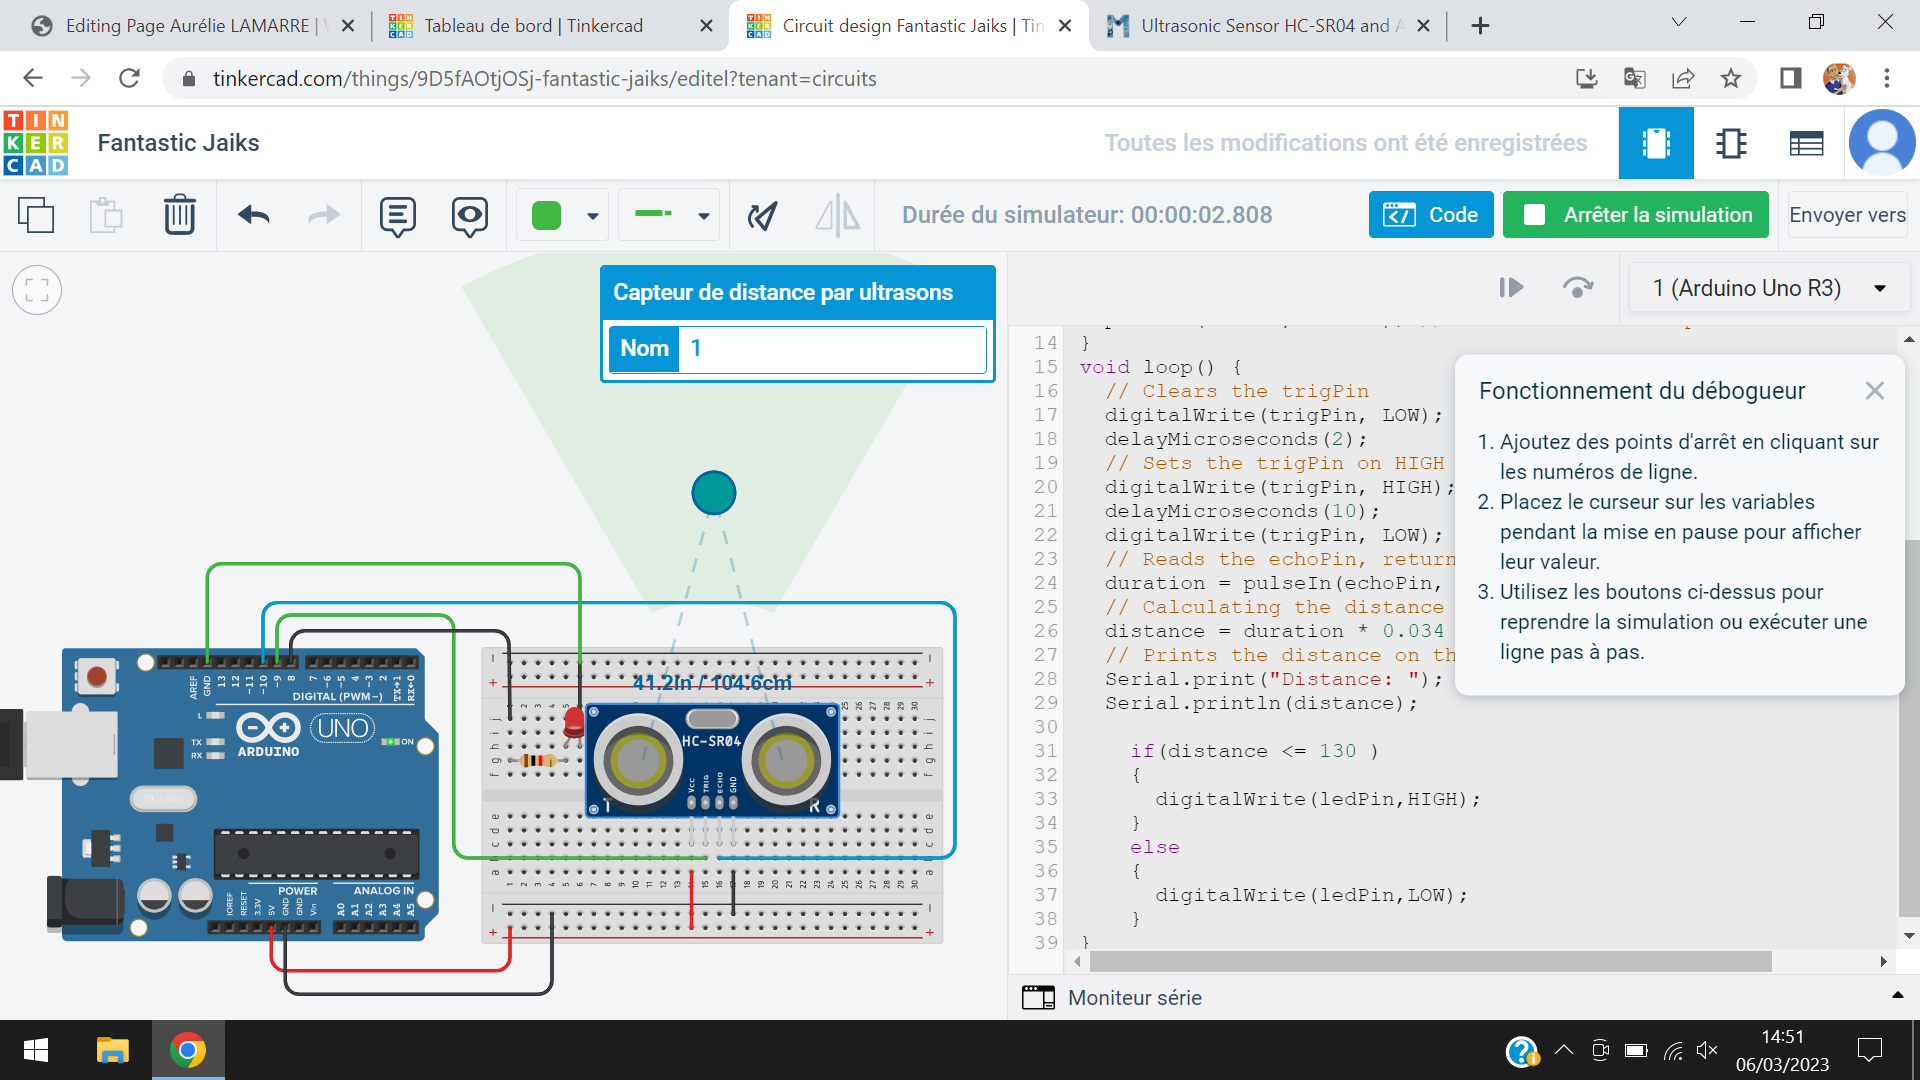The height and width of the screenshot is (1080, 1920).
Task: Set a breakpoint on line number 31
Action: tap(1045, 751)
